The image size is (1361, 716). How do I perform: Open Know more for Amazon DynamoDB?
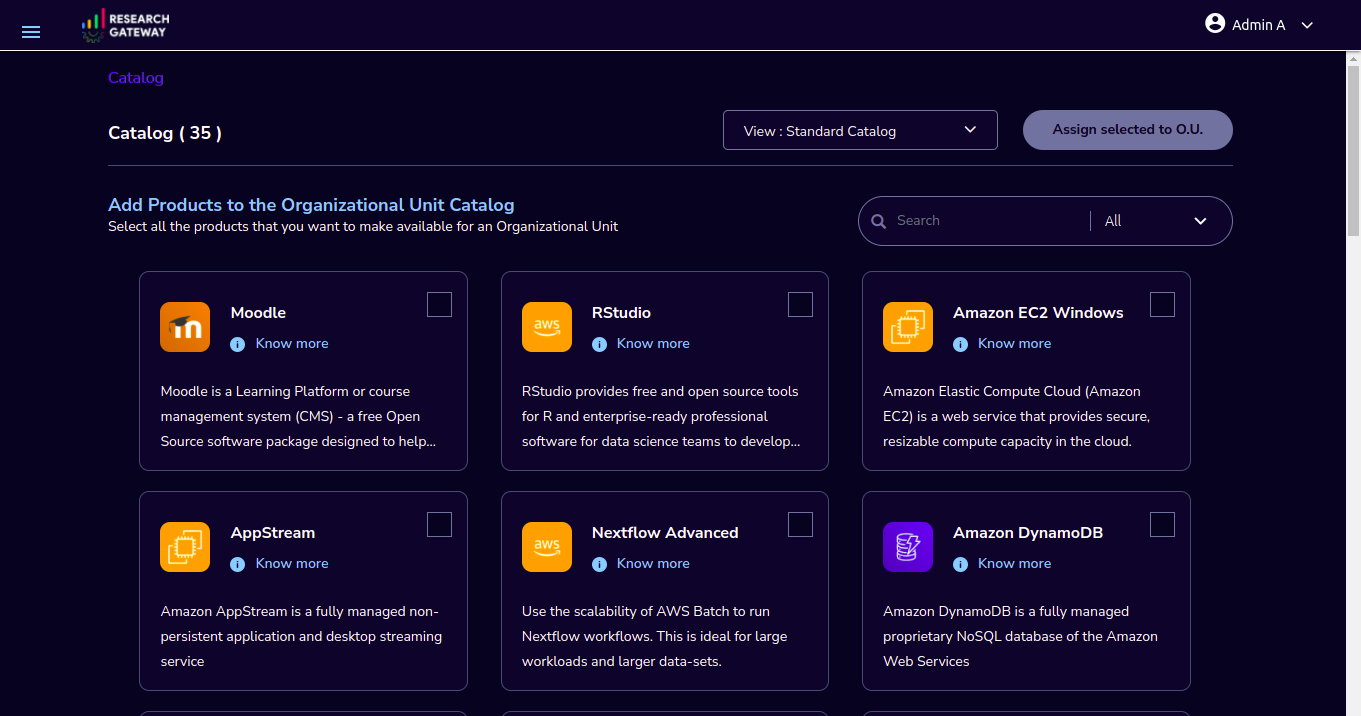point(1014,563)
